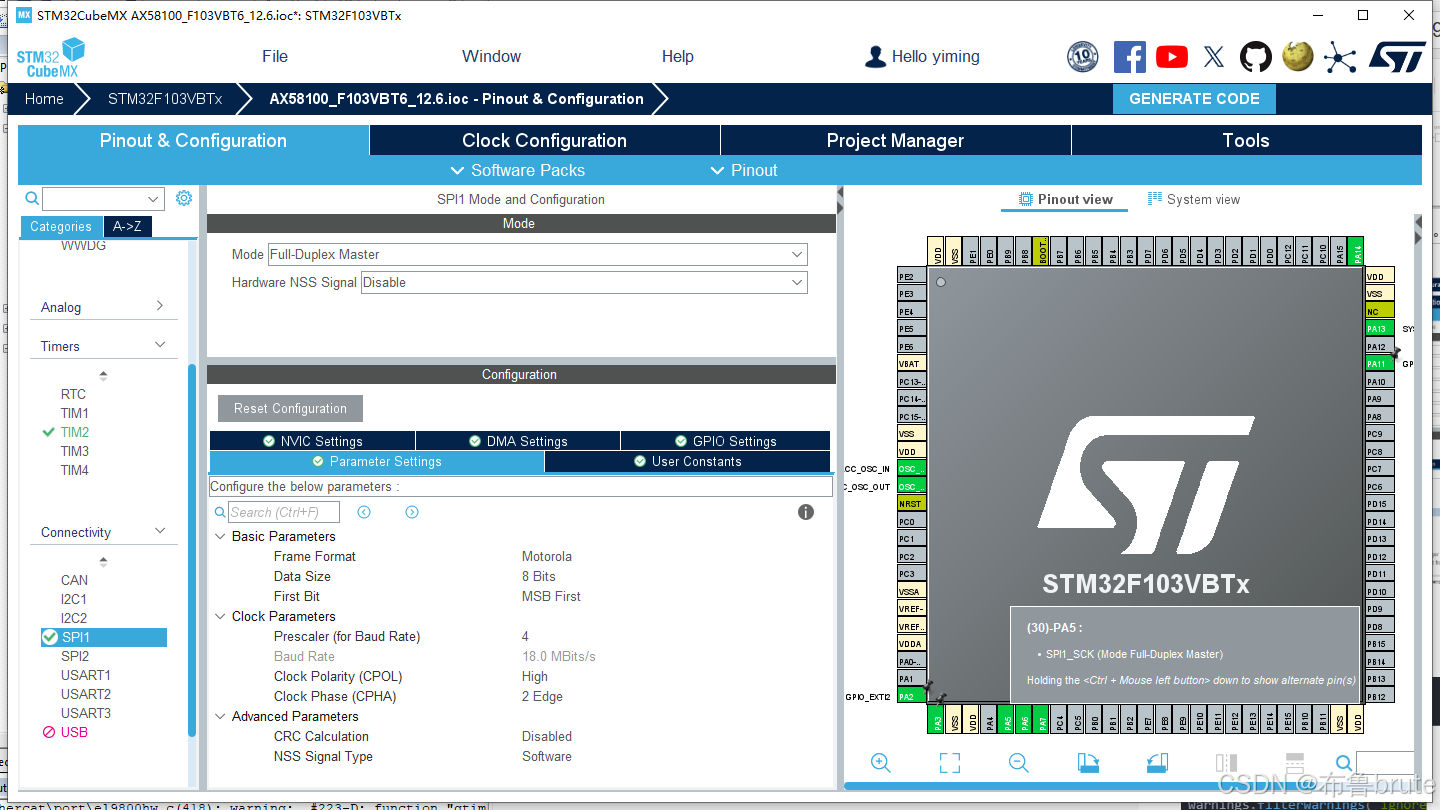Click the horizontal split view icon
1440x810 pixels.
coord(1294,763)
